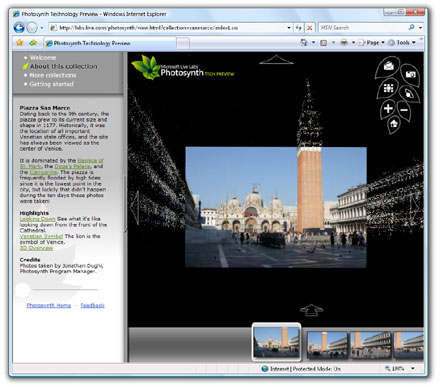Click the Internet zone globe icon

265,368
